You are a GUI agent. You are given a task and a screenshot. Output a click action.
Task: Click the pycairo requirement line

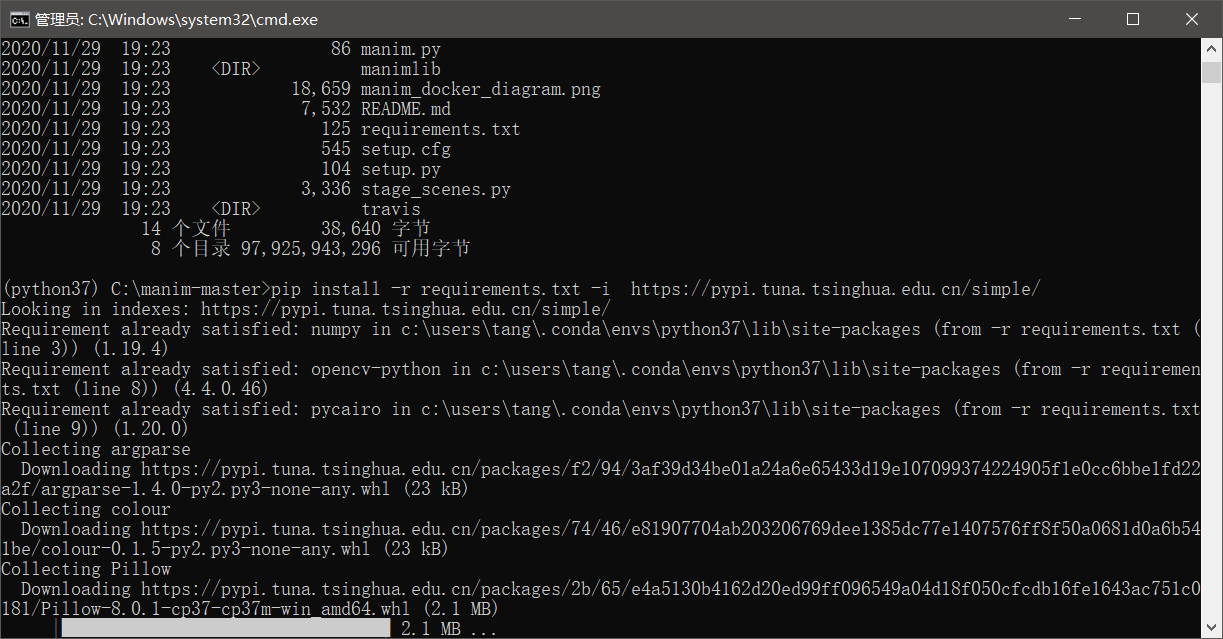600,419
